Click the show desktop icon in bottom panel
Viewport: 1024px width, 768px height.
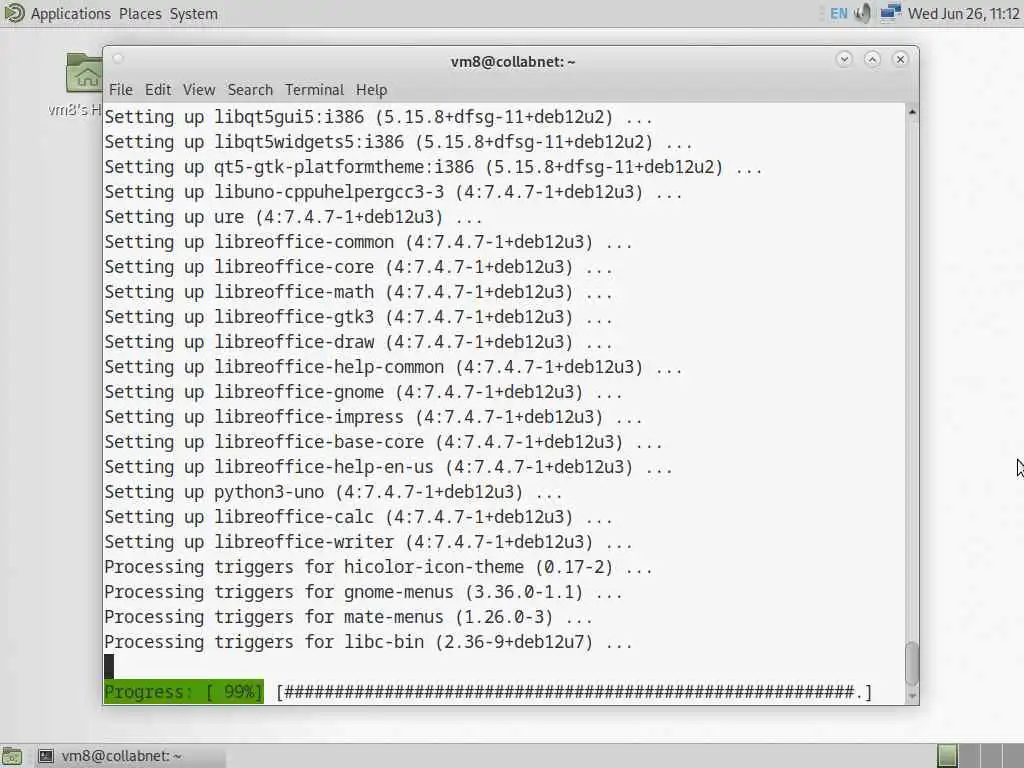point(12,756)
